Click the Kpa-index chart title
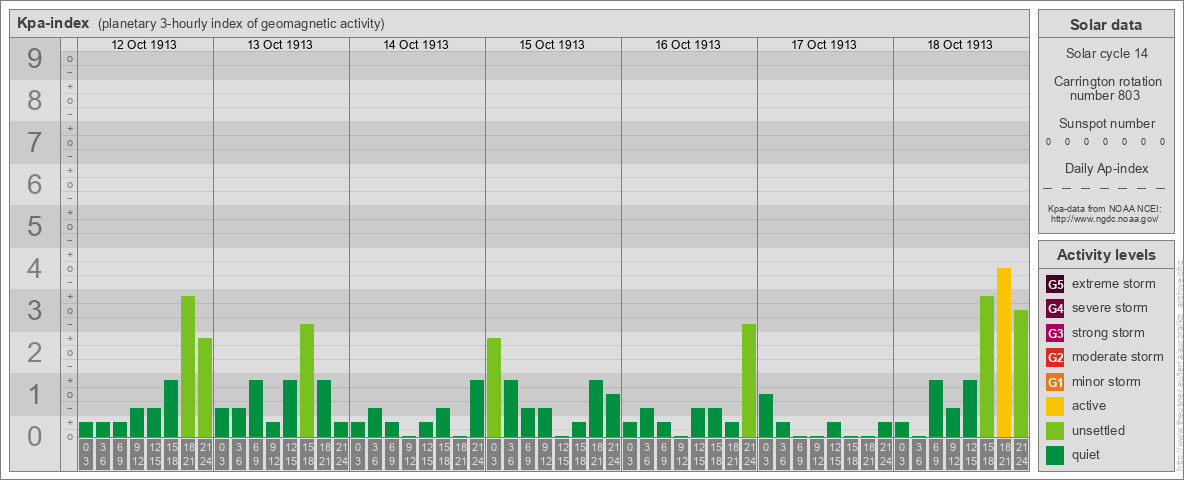This screenshot has height=480, width=1184. (53, 23)
